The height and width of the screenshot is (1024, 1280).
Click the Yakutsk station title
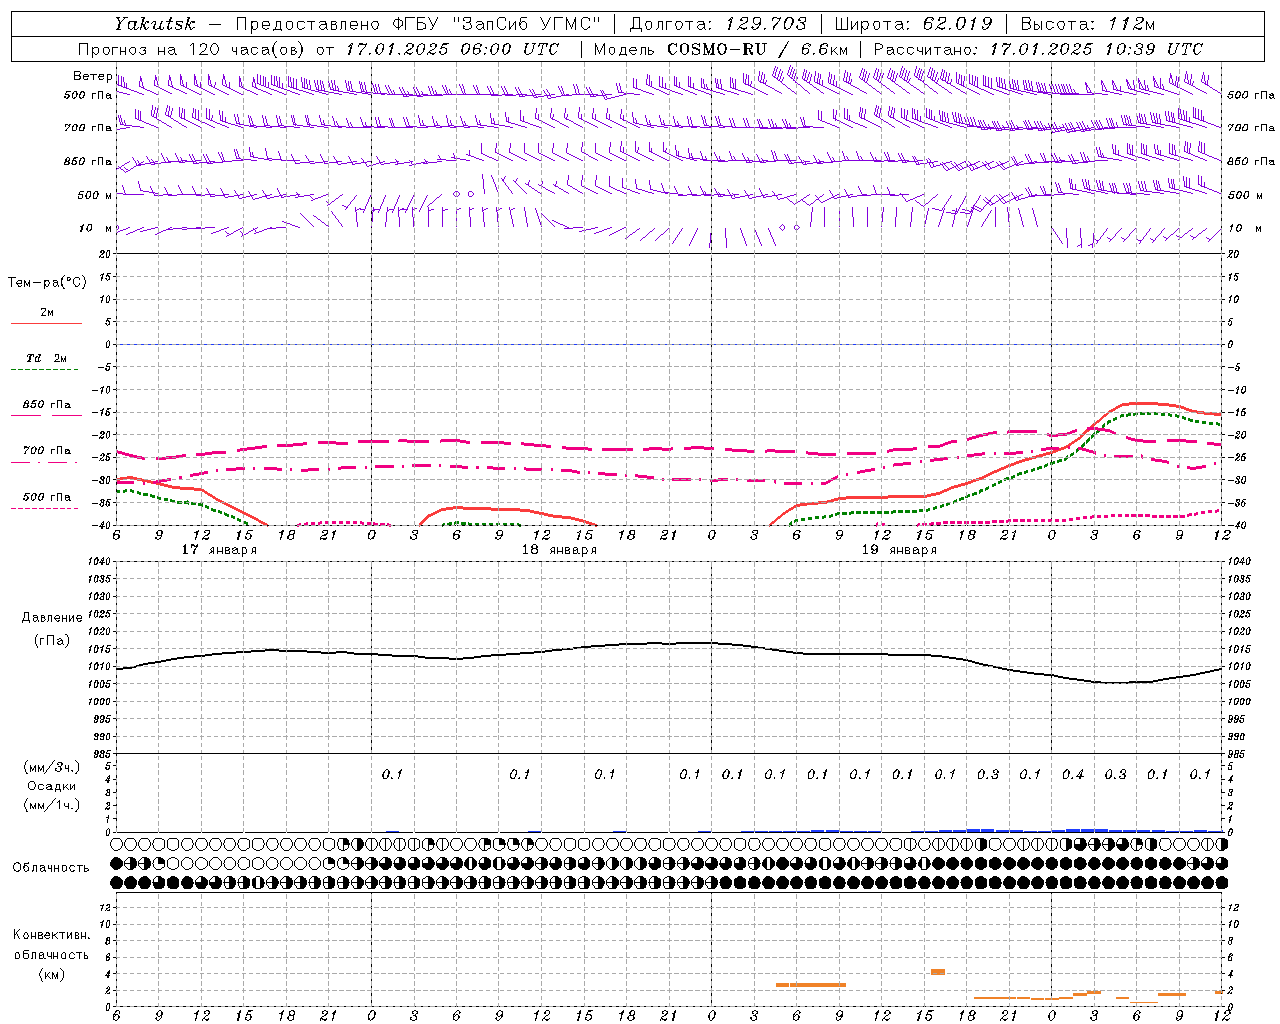pos(155,24)
